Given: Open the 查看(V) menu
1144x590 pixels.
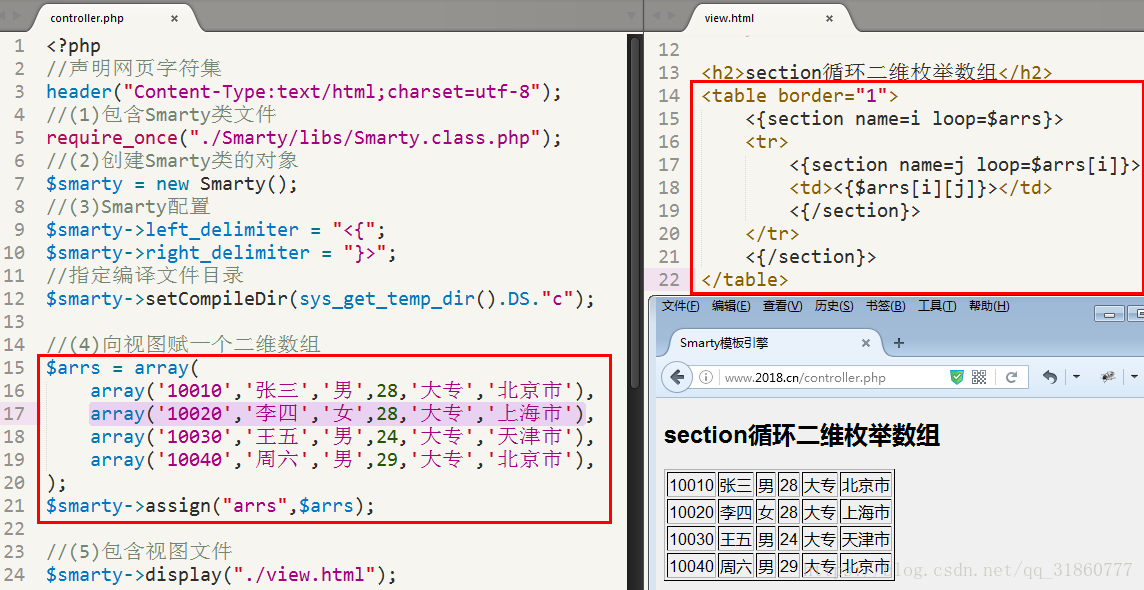Looking at the screenshot, I should pos(782,306).
